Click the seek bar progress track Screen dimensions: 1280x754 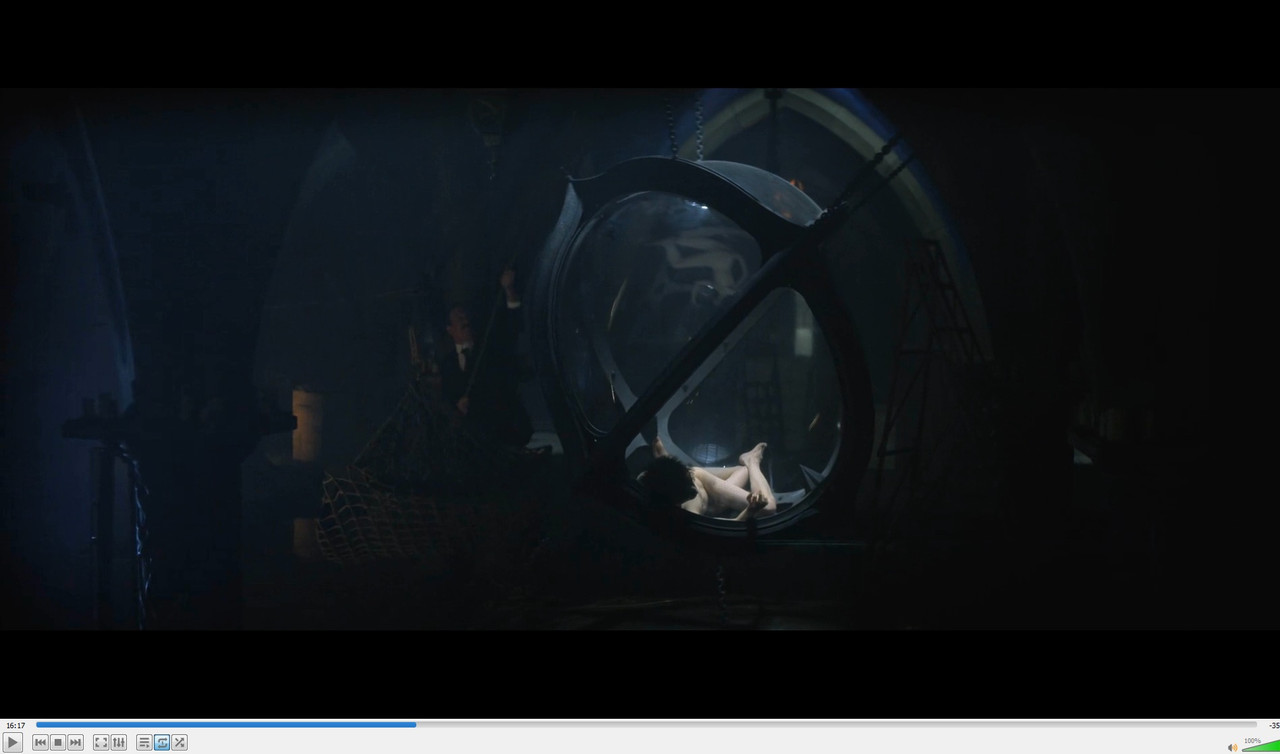[x=646, y=724]
